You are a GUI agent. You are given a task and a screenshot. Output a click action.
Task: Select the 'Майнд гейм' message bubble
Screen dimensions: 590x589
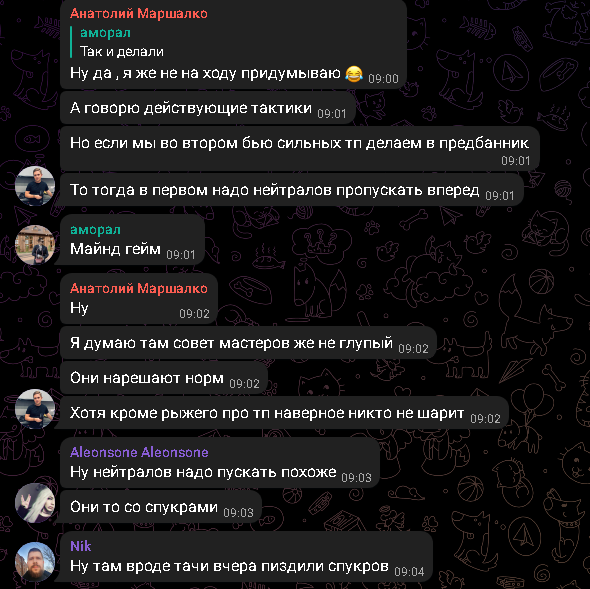132,240
